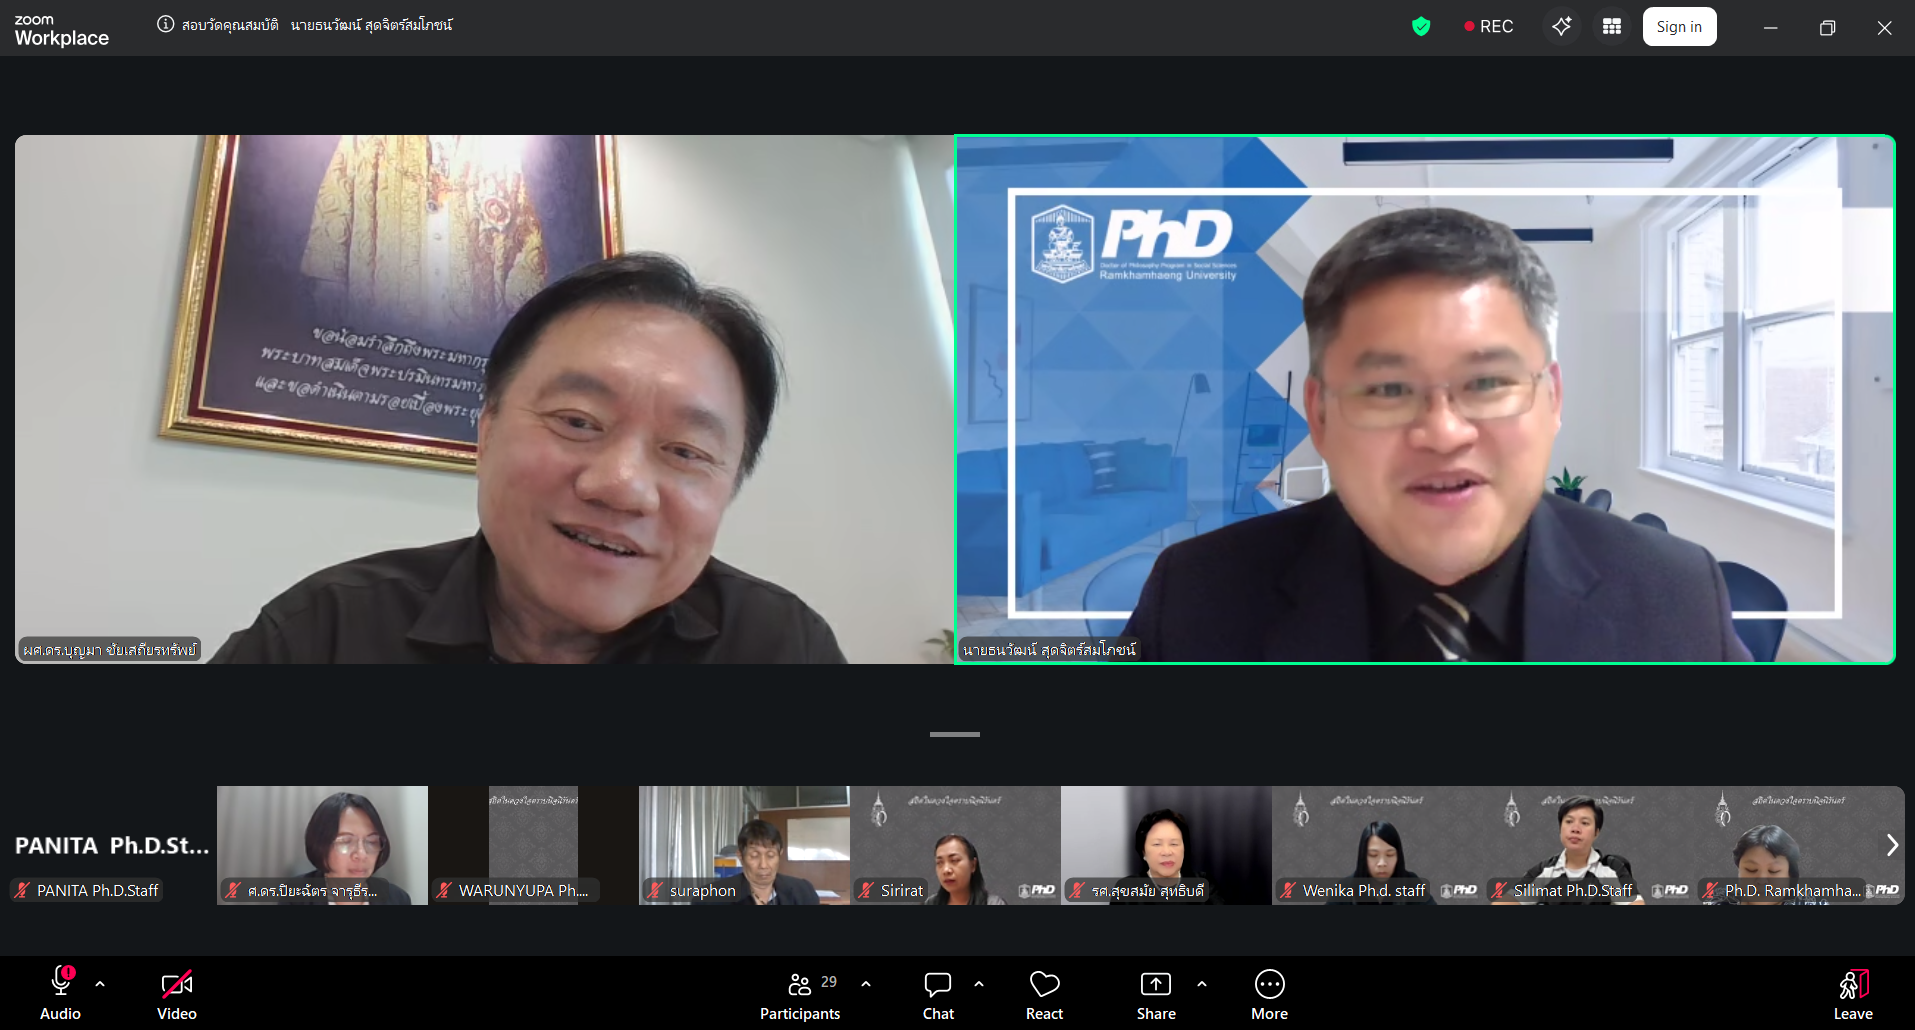Expand the Chat options caret

979,984
